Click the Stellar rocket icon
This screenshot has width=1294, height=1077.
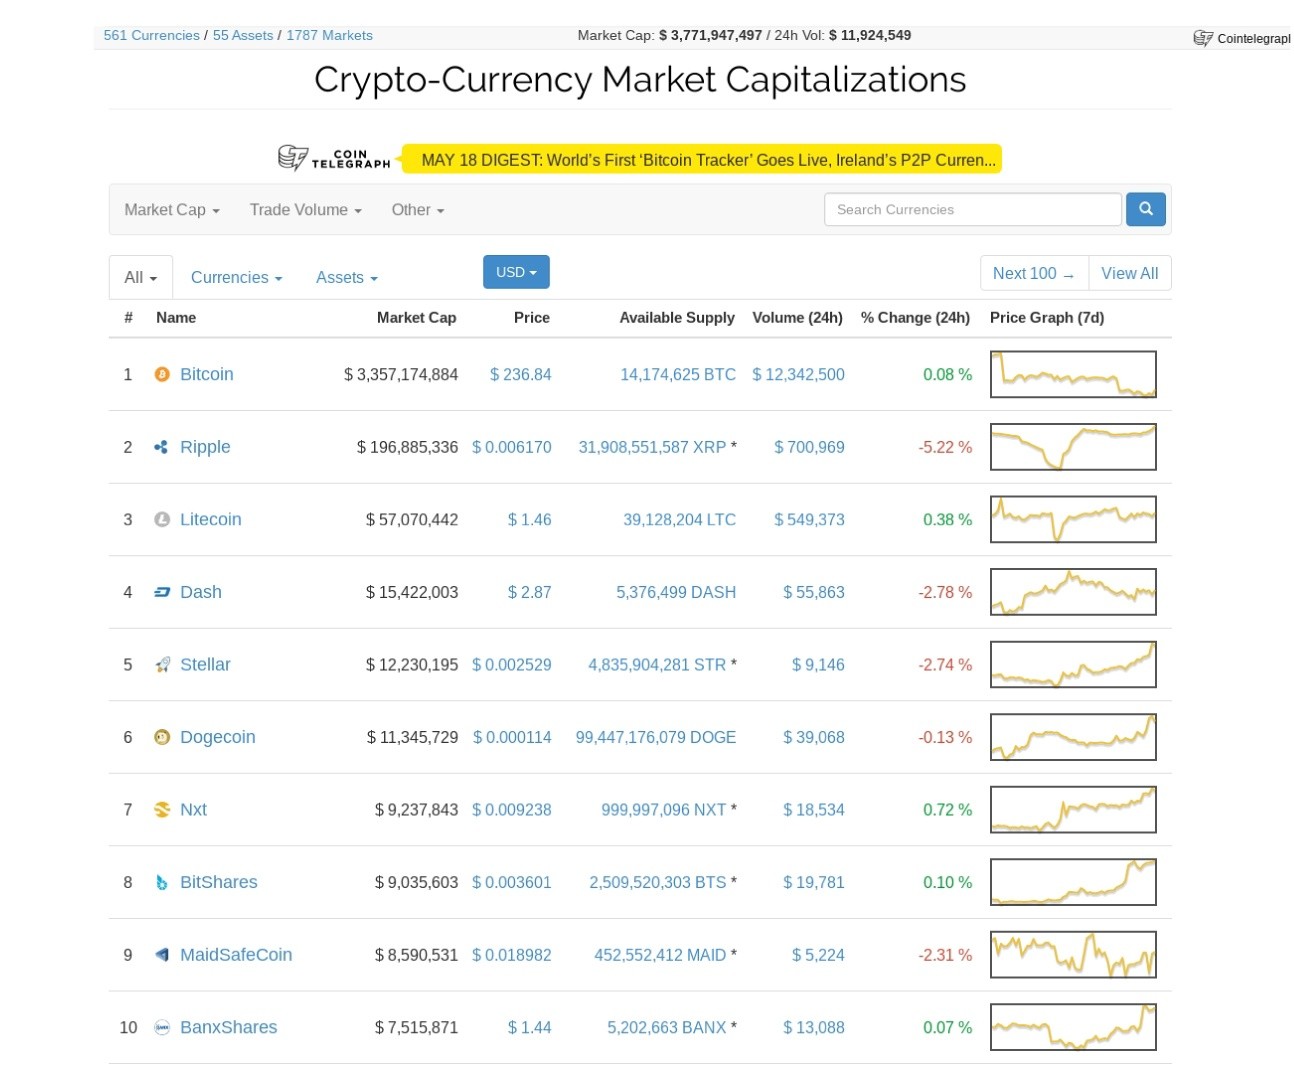(x=162, y=664)
